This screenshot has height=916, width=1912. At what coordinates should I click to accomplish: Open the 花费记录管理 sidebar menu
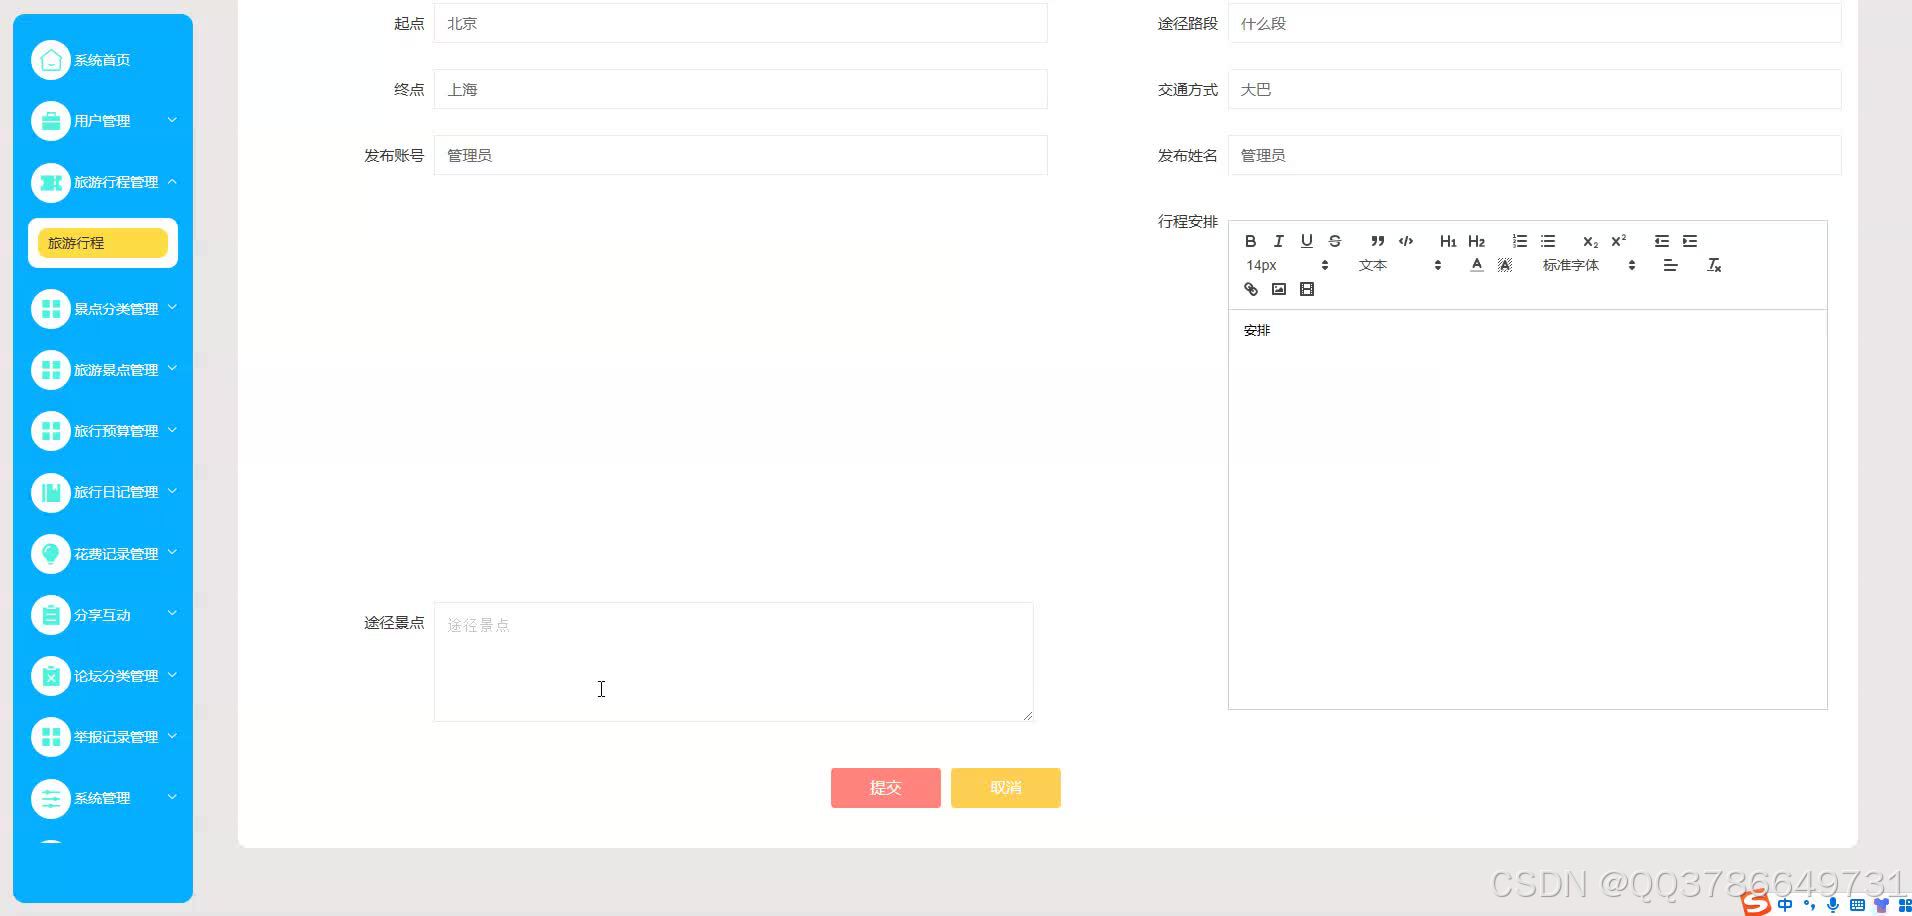(103, 554)
